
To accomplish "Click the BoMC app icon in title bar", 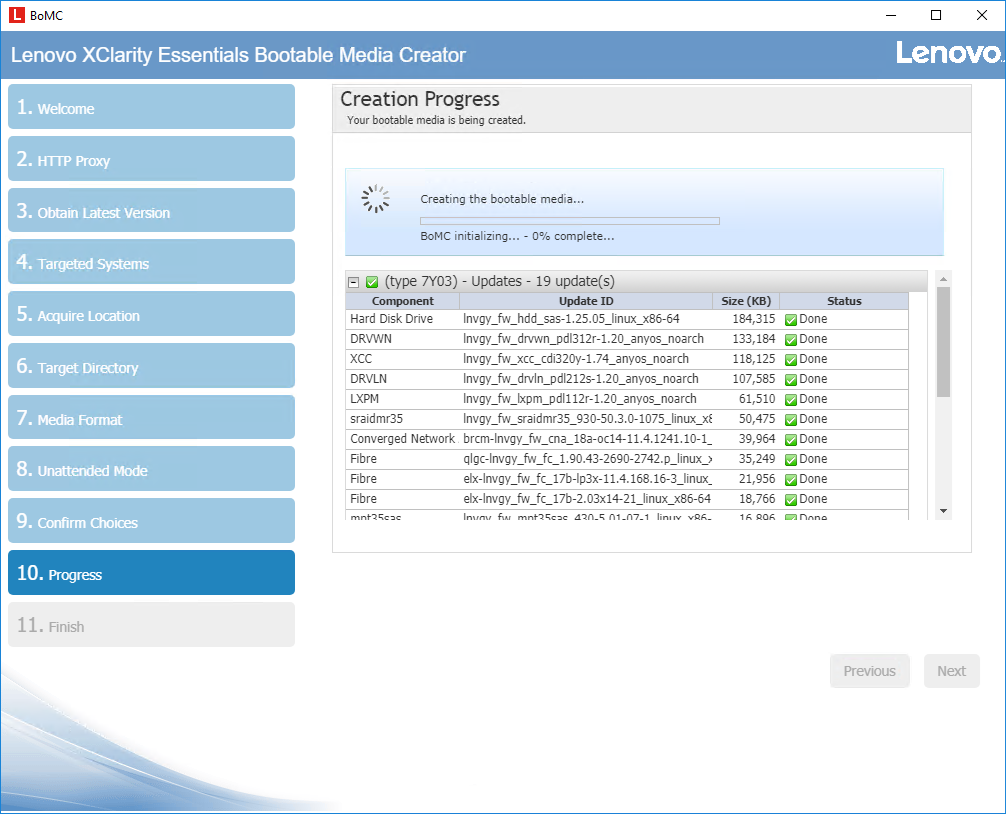I will [x=17, y=15].
